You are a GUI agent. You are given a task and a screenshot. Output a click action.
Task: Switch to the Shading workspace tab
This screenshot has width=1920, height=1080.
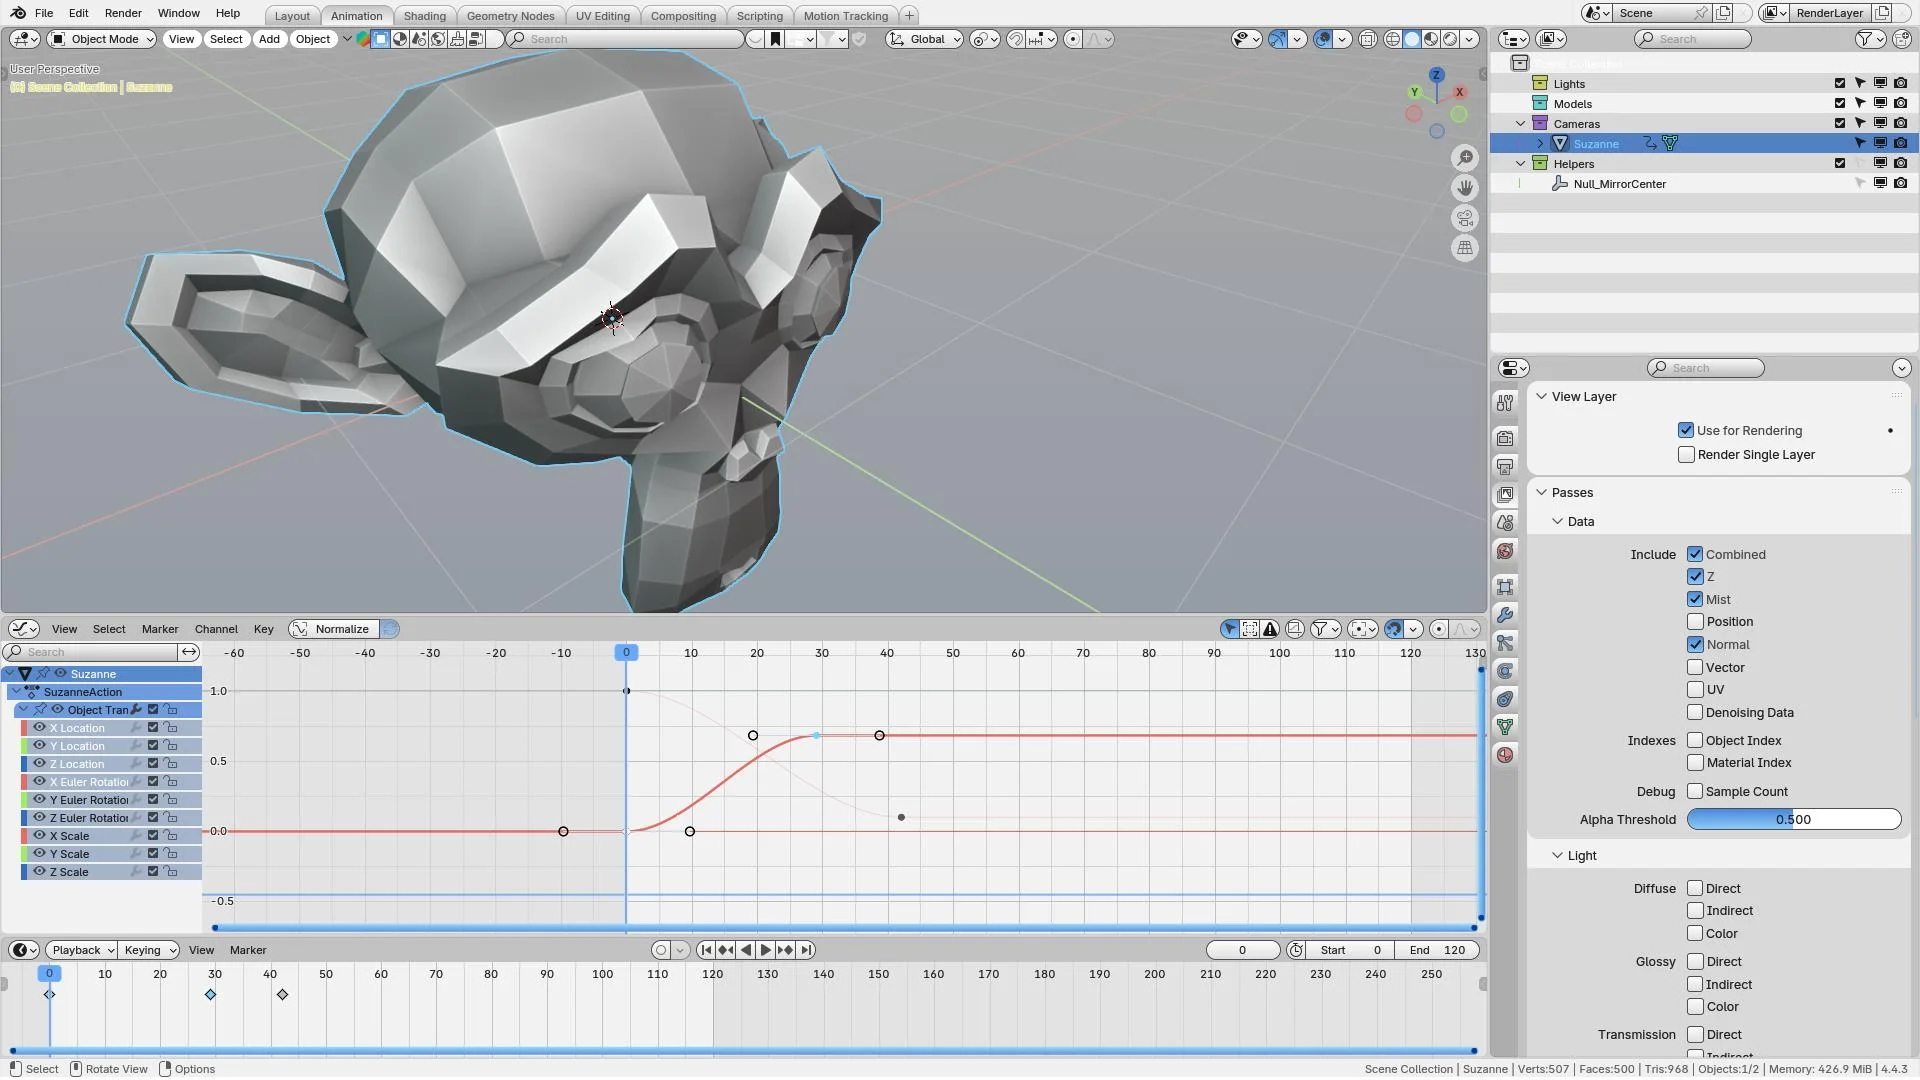(x=425, y=16)
